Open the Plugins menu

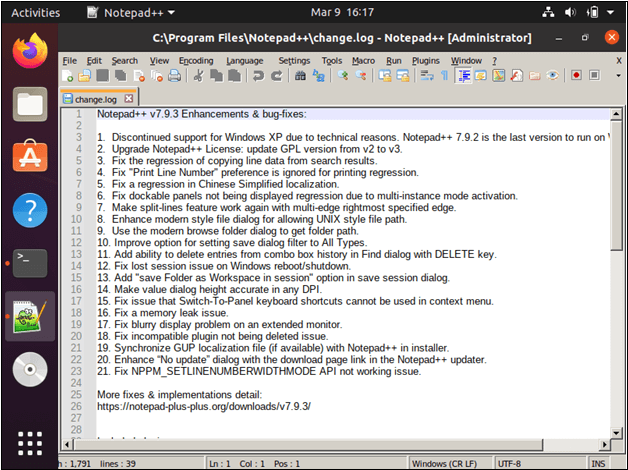pyautogui.click(x=426, y=61)
